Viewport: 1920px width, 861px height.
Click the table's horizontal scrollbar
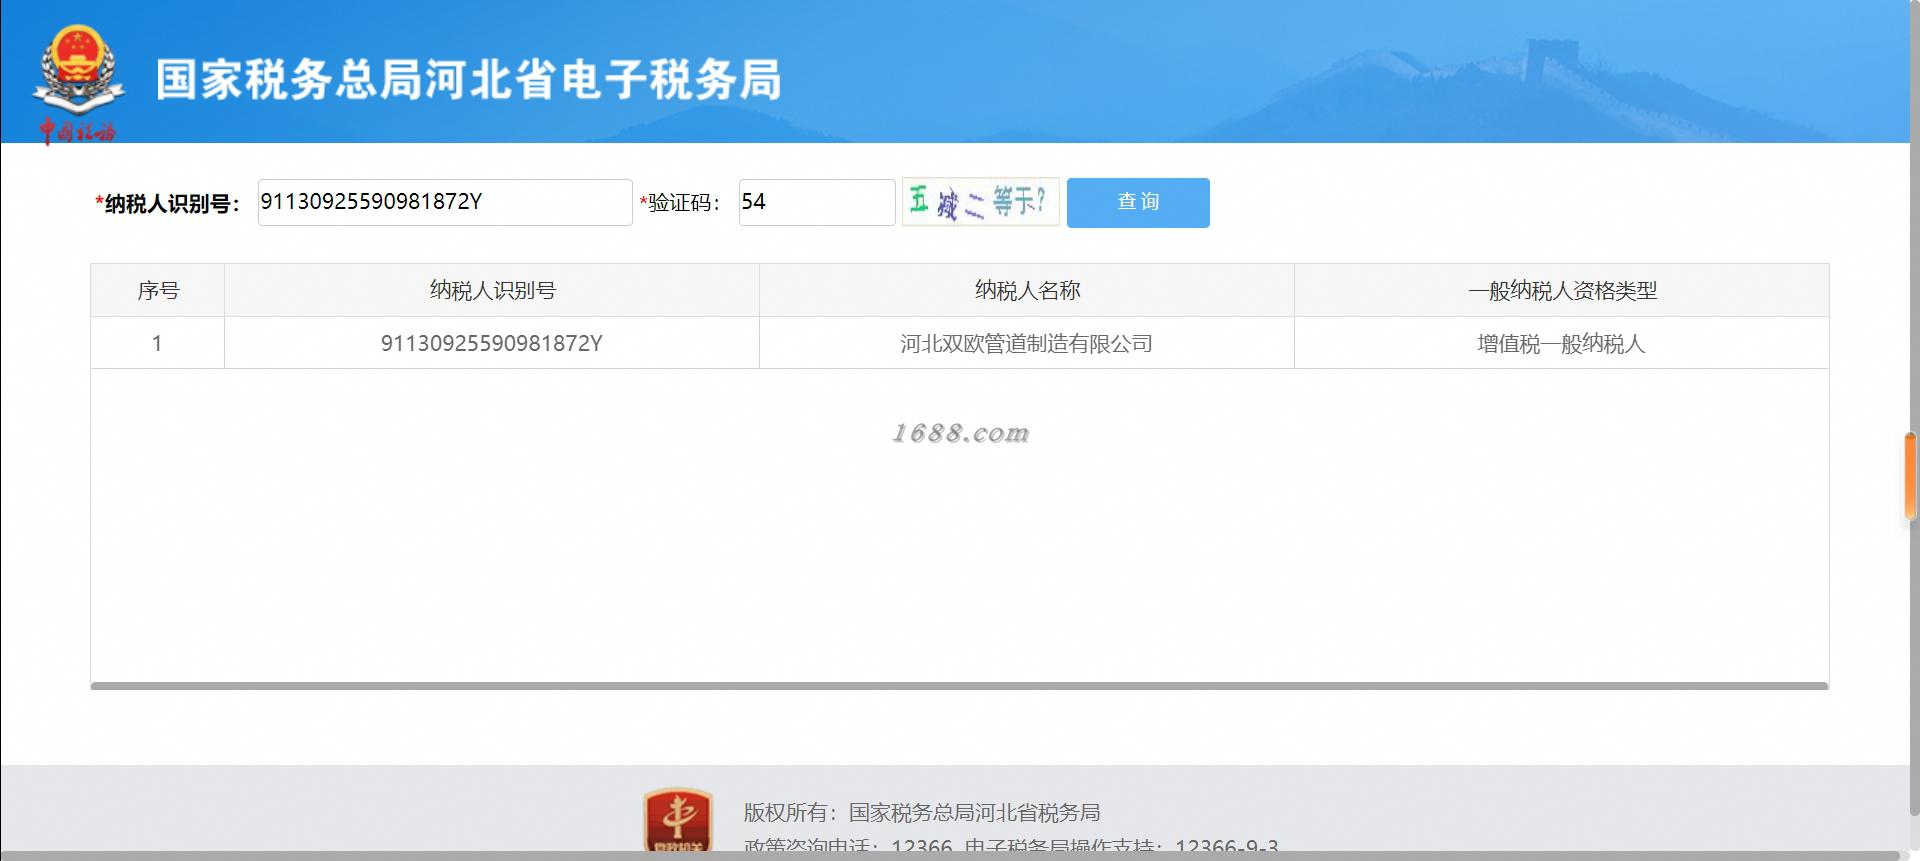[960, 686]
